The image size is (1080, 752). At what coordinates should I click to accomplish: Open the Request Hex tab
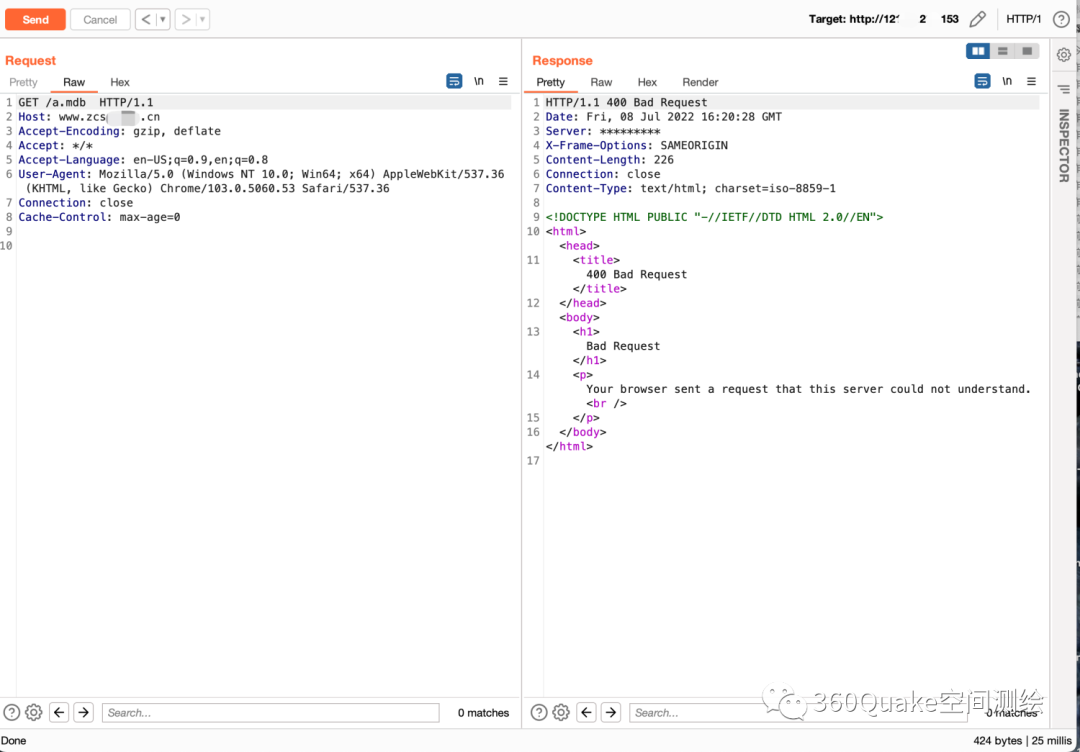point(120,82)
